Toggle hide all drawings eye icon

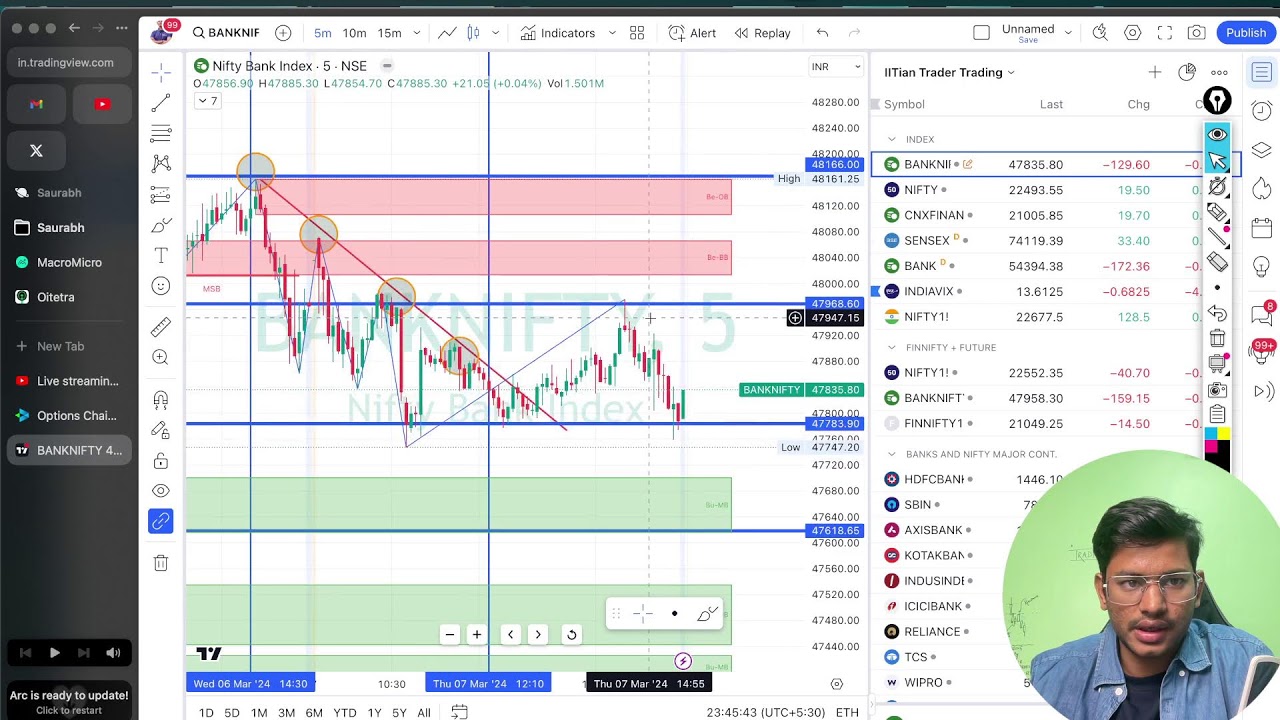161,491
